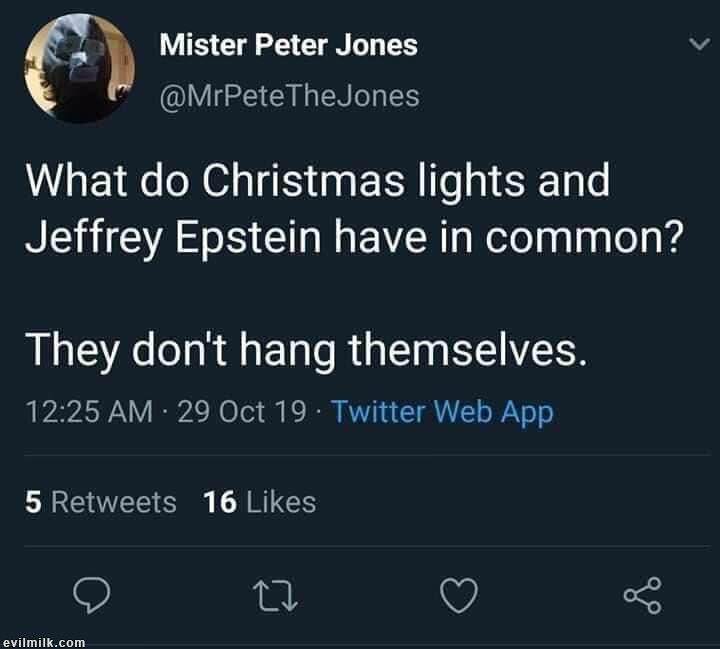This screenshot has height=649, width=720.
Task: Click the Mister Peter Jones display name
Action: (x=288, y=44)
